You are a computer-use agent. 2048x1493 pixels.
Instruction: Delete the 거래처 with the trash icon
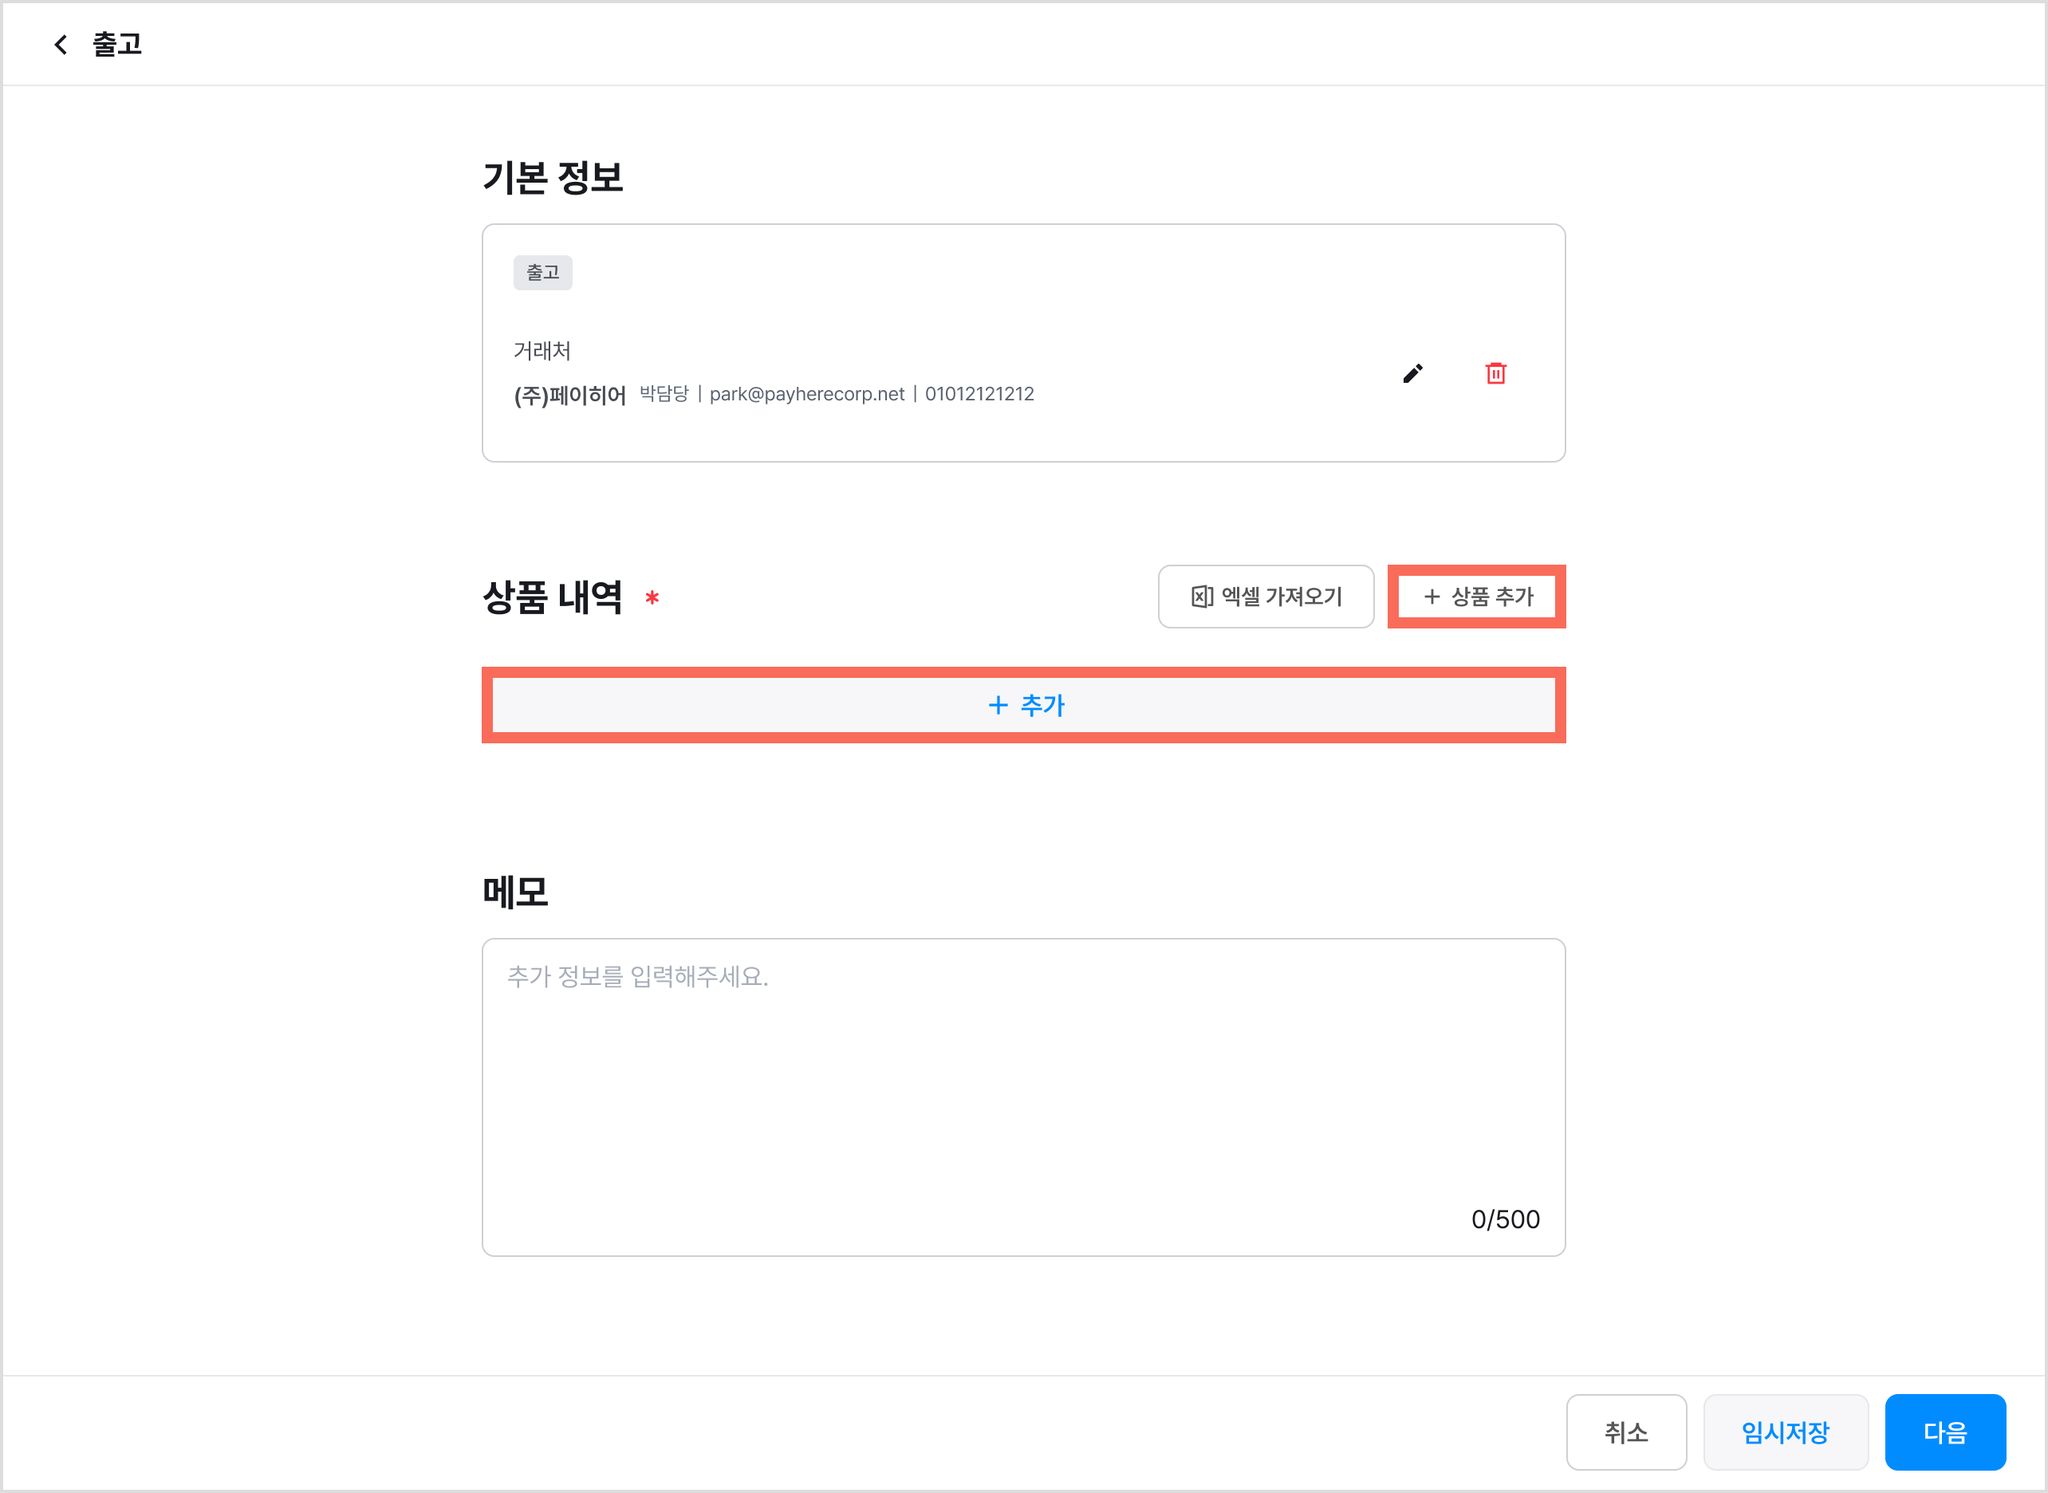coord(1496,373)
